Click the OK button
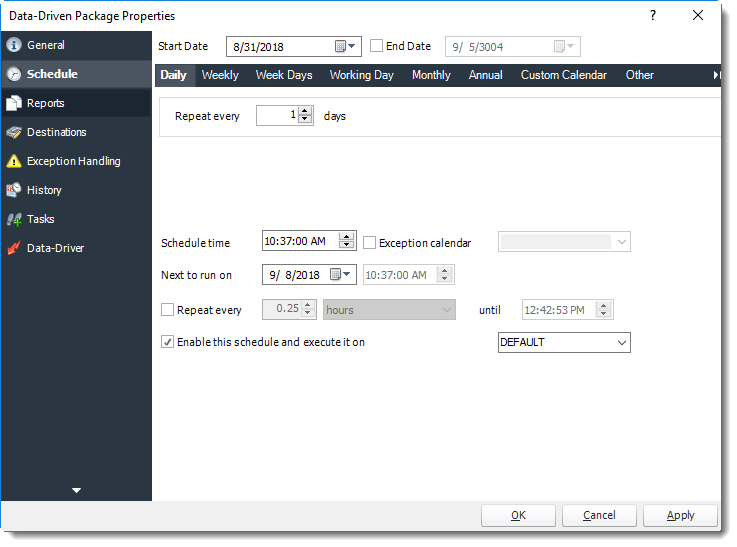This screenshot has width=737, height=547. [x=518, y=516]
